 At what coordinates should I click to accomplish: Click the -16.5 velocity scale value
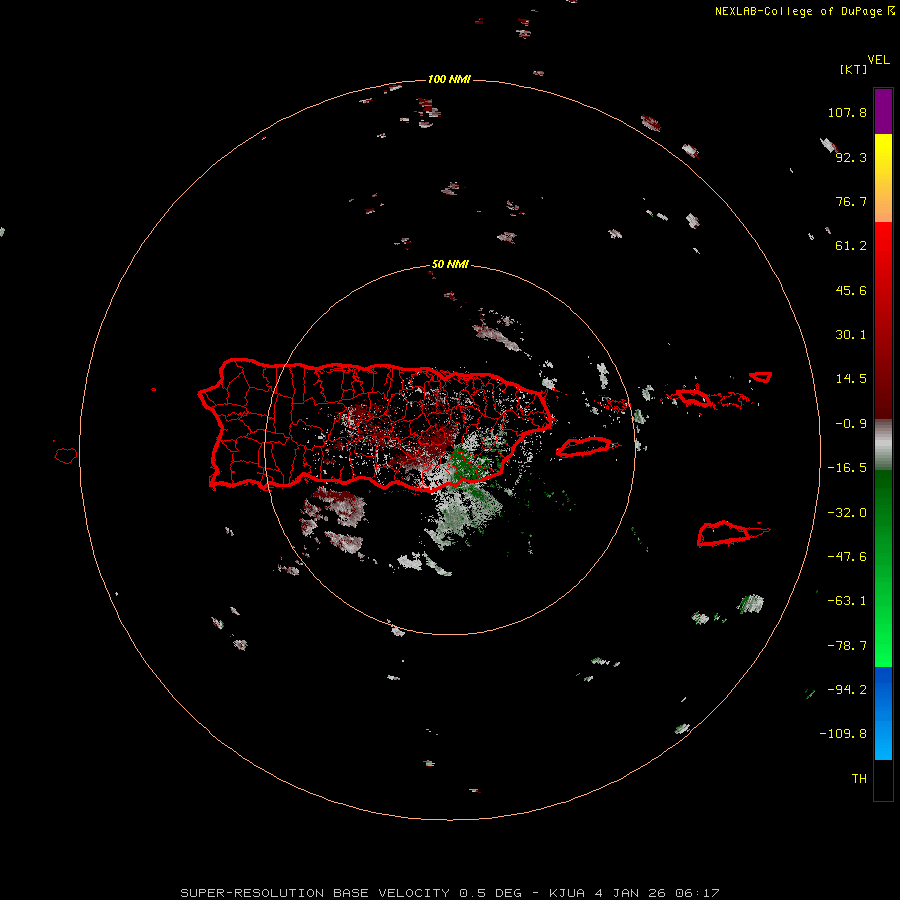[x=847, y=468]
